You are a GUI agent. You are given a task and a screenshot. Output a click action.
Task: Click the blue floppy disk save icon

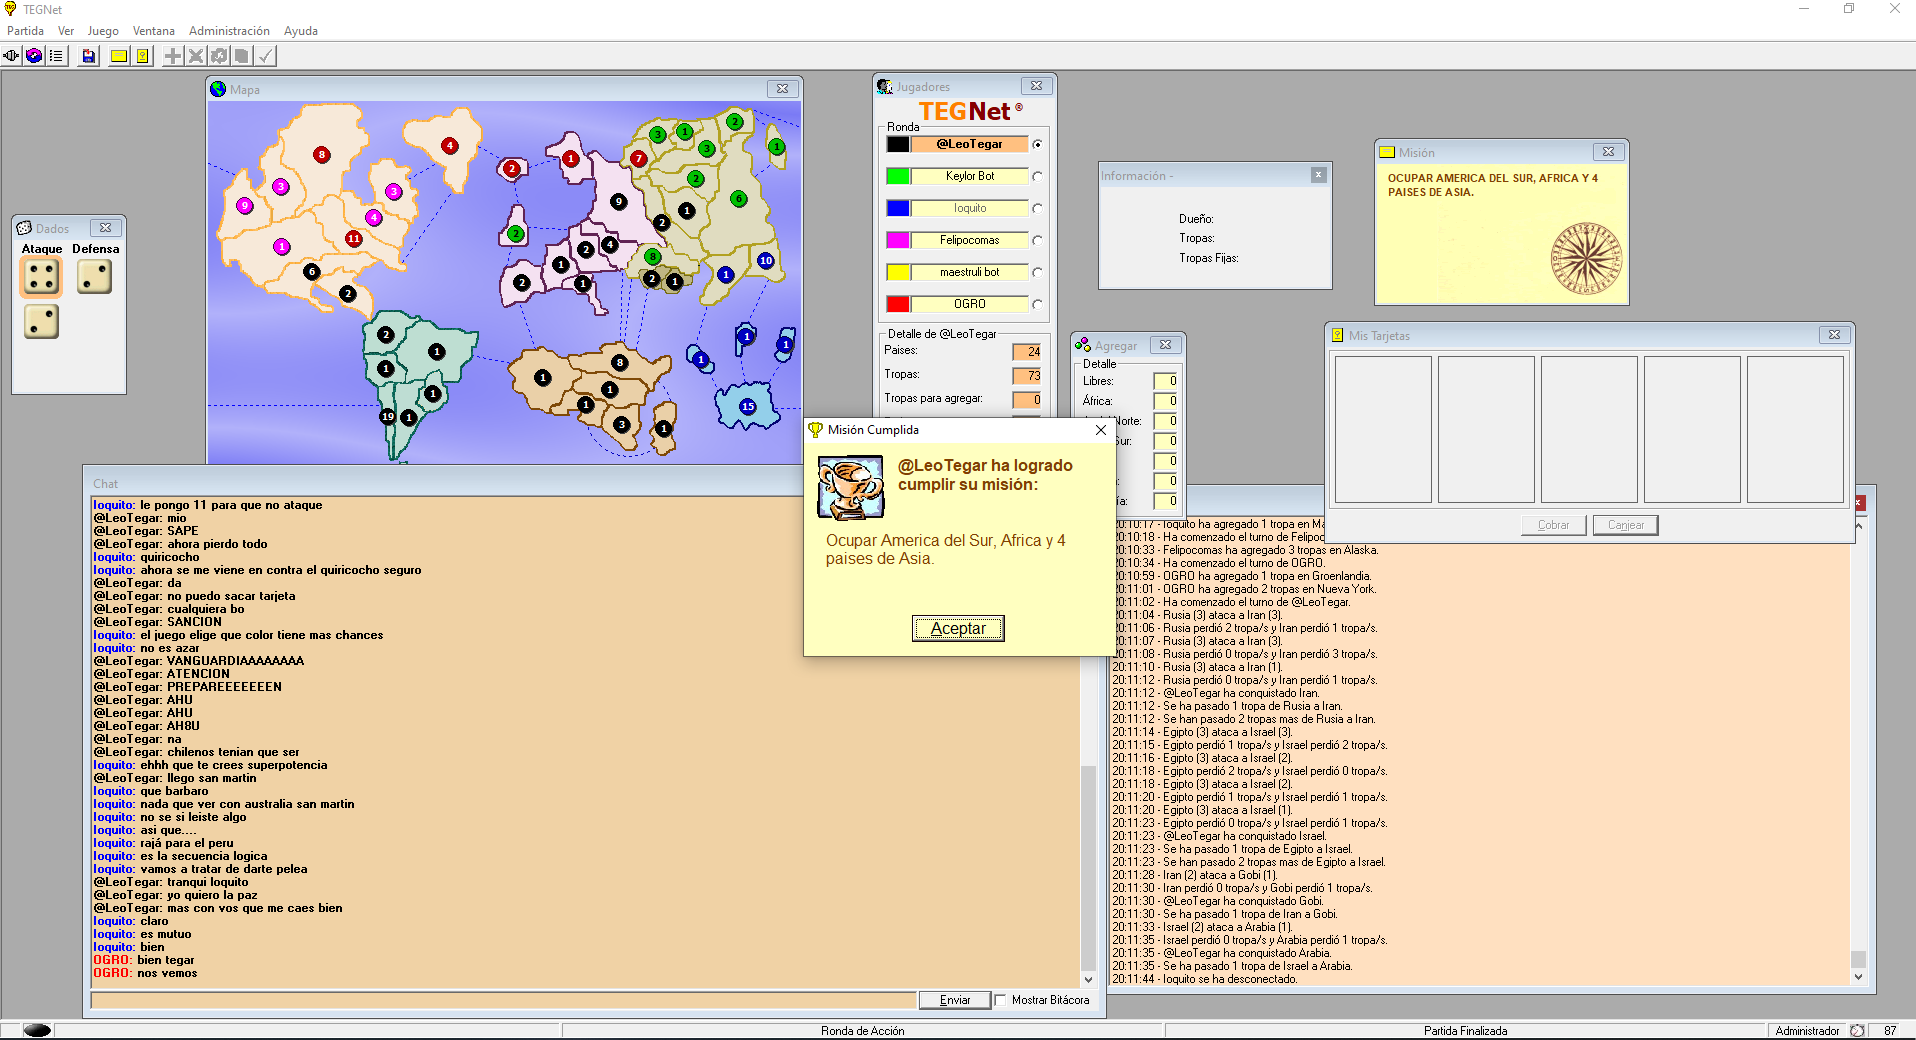(x=89, y=56)
